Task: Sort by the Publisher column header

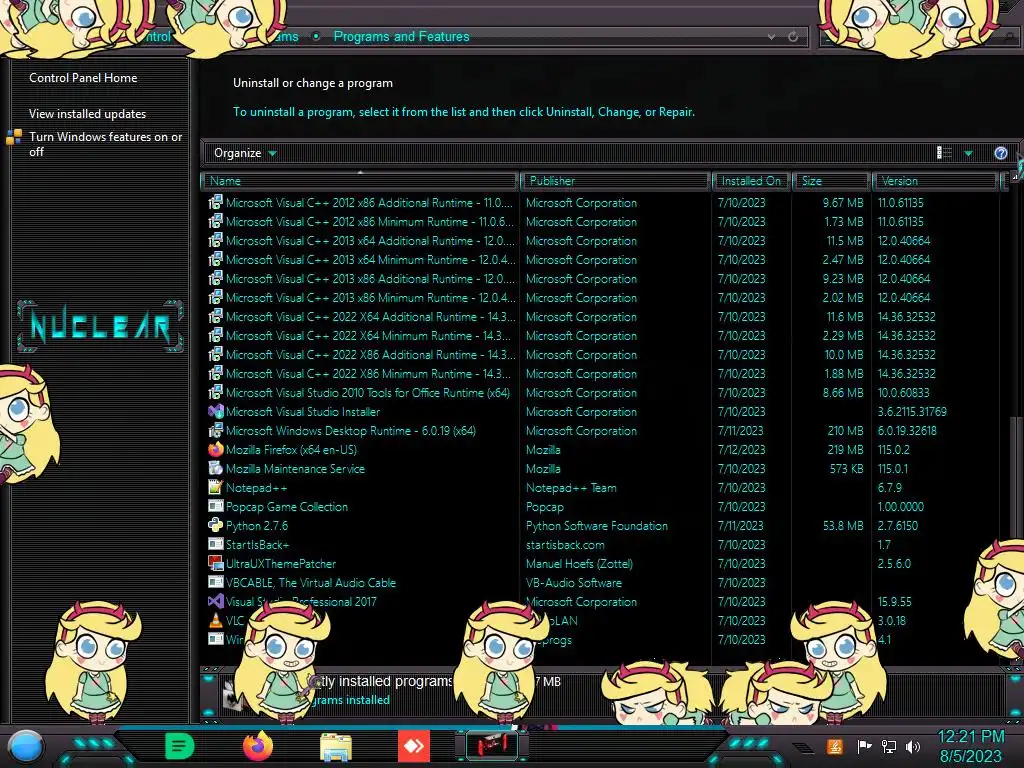Action: pos(615,181)
